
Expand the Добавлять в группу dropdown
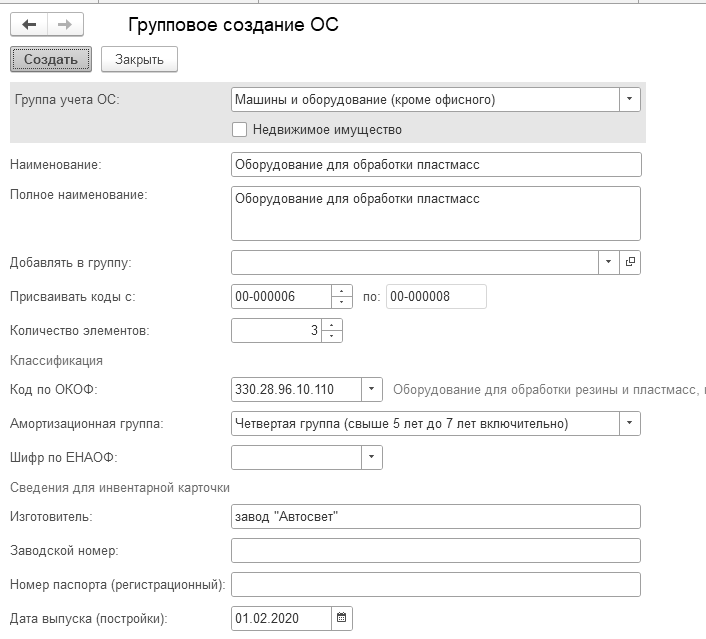click(x=609, y=262)
